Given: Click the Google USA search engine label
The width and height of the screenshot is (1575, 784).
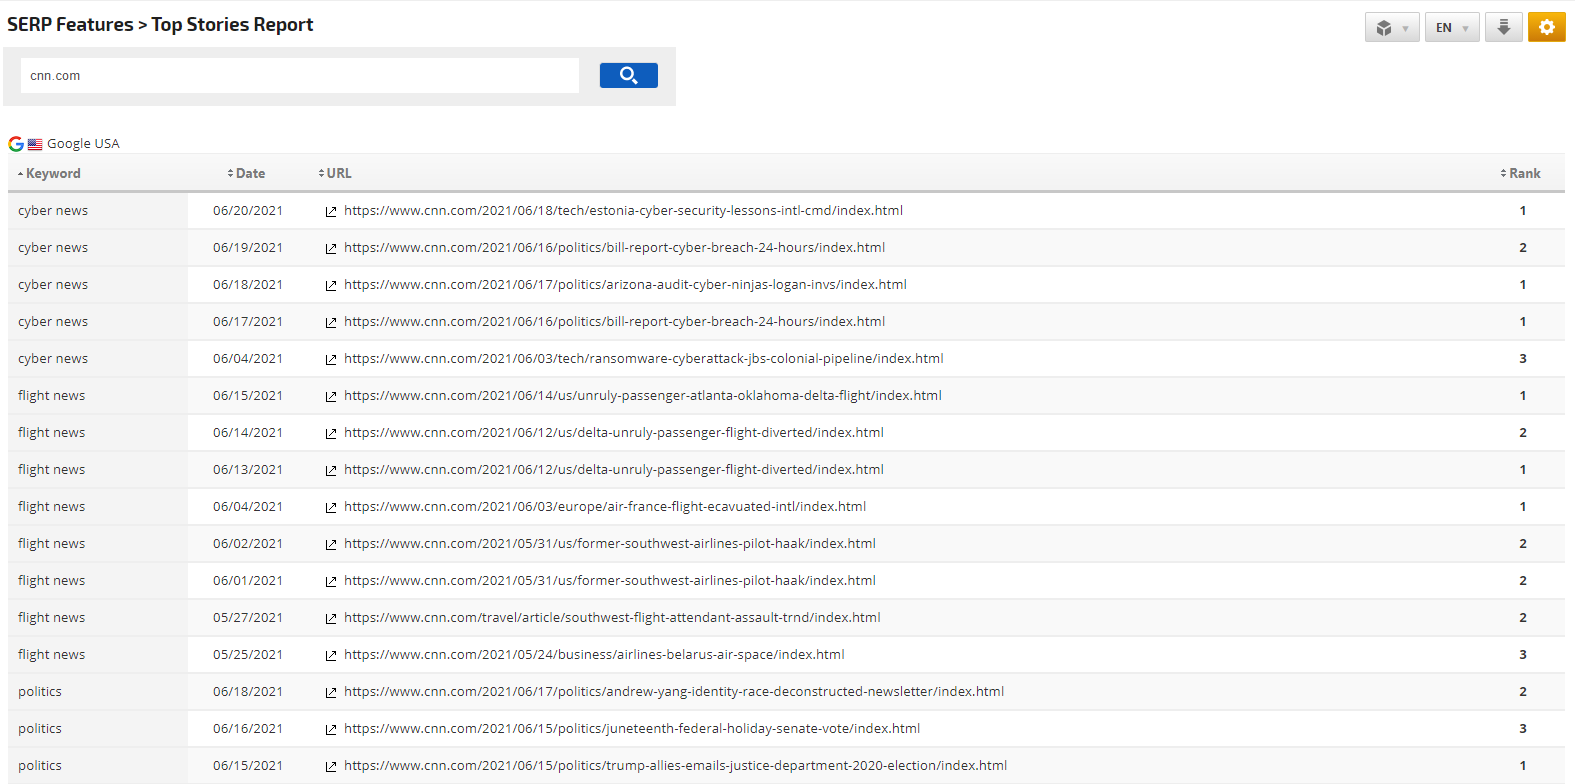Looking at the screenshot, I should (82, 144).
